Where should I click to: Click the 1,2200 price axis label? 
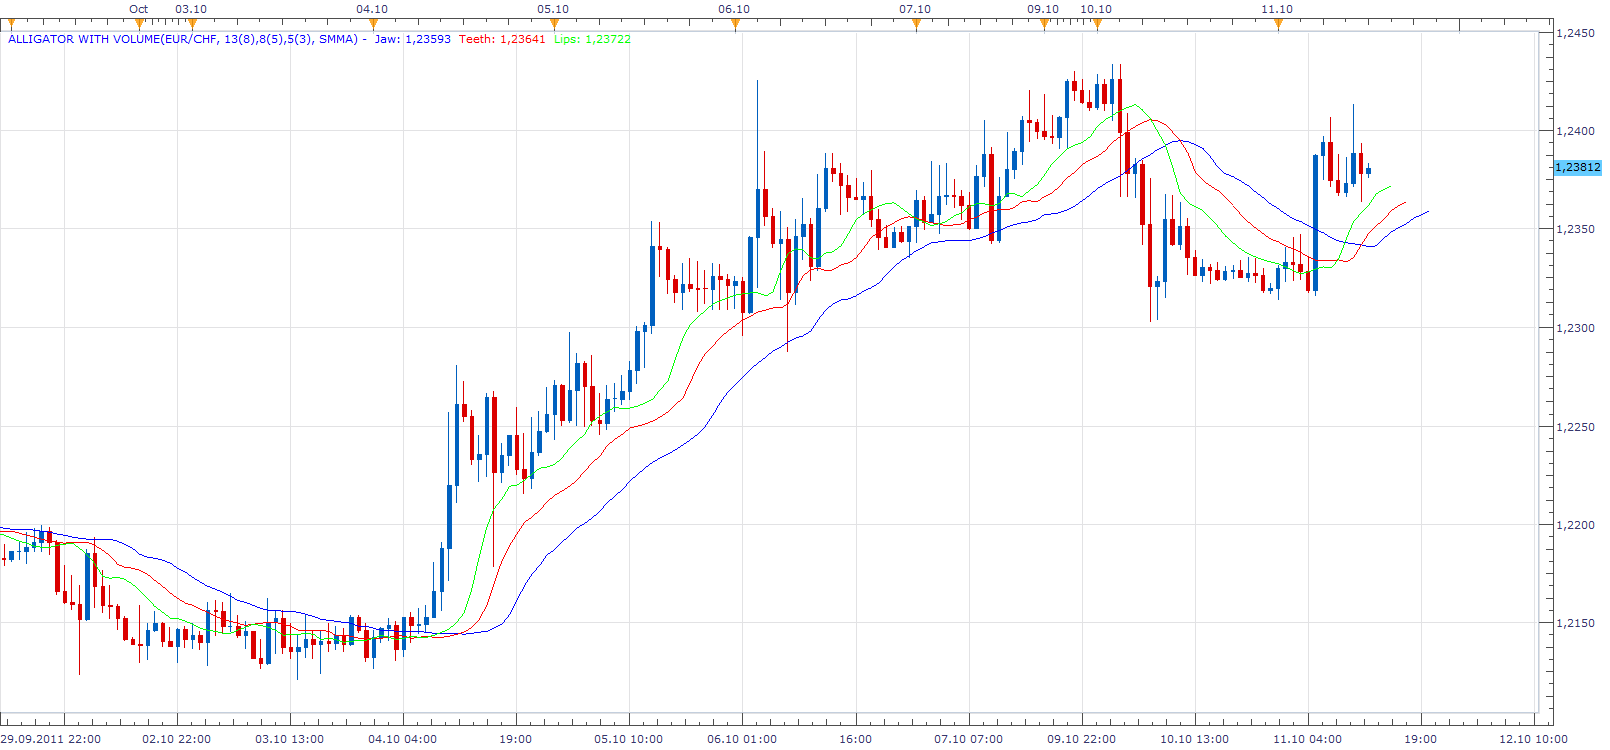tap(1575, 525)
